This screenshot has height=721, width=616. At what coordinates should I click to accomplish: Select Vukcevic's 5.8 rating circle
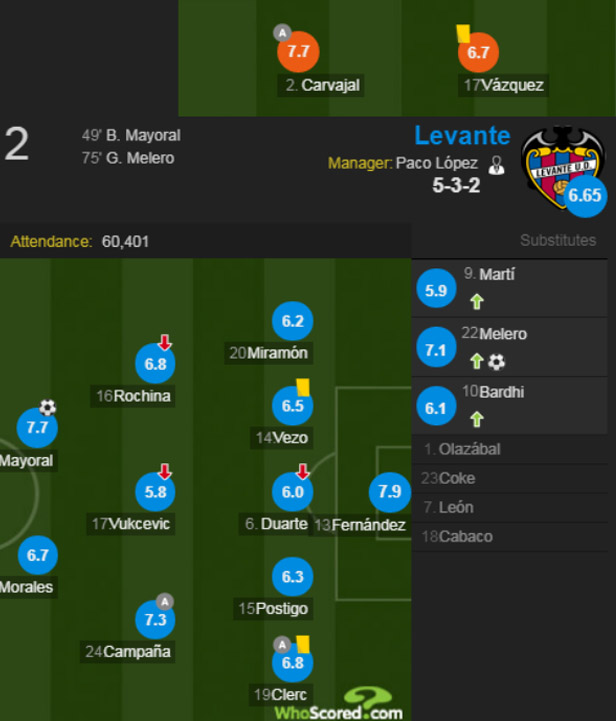(155, 492)
